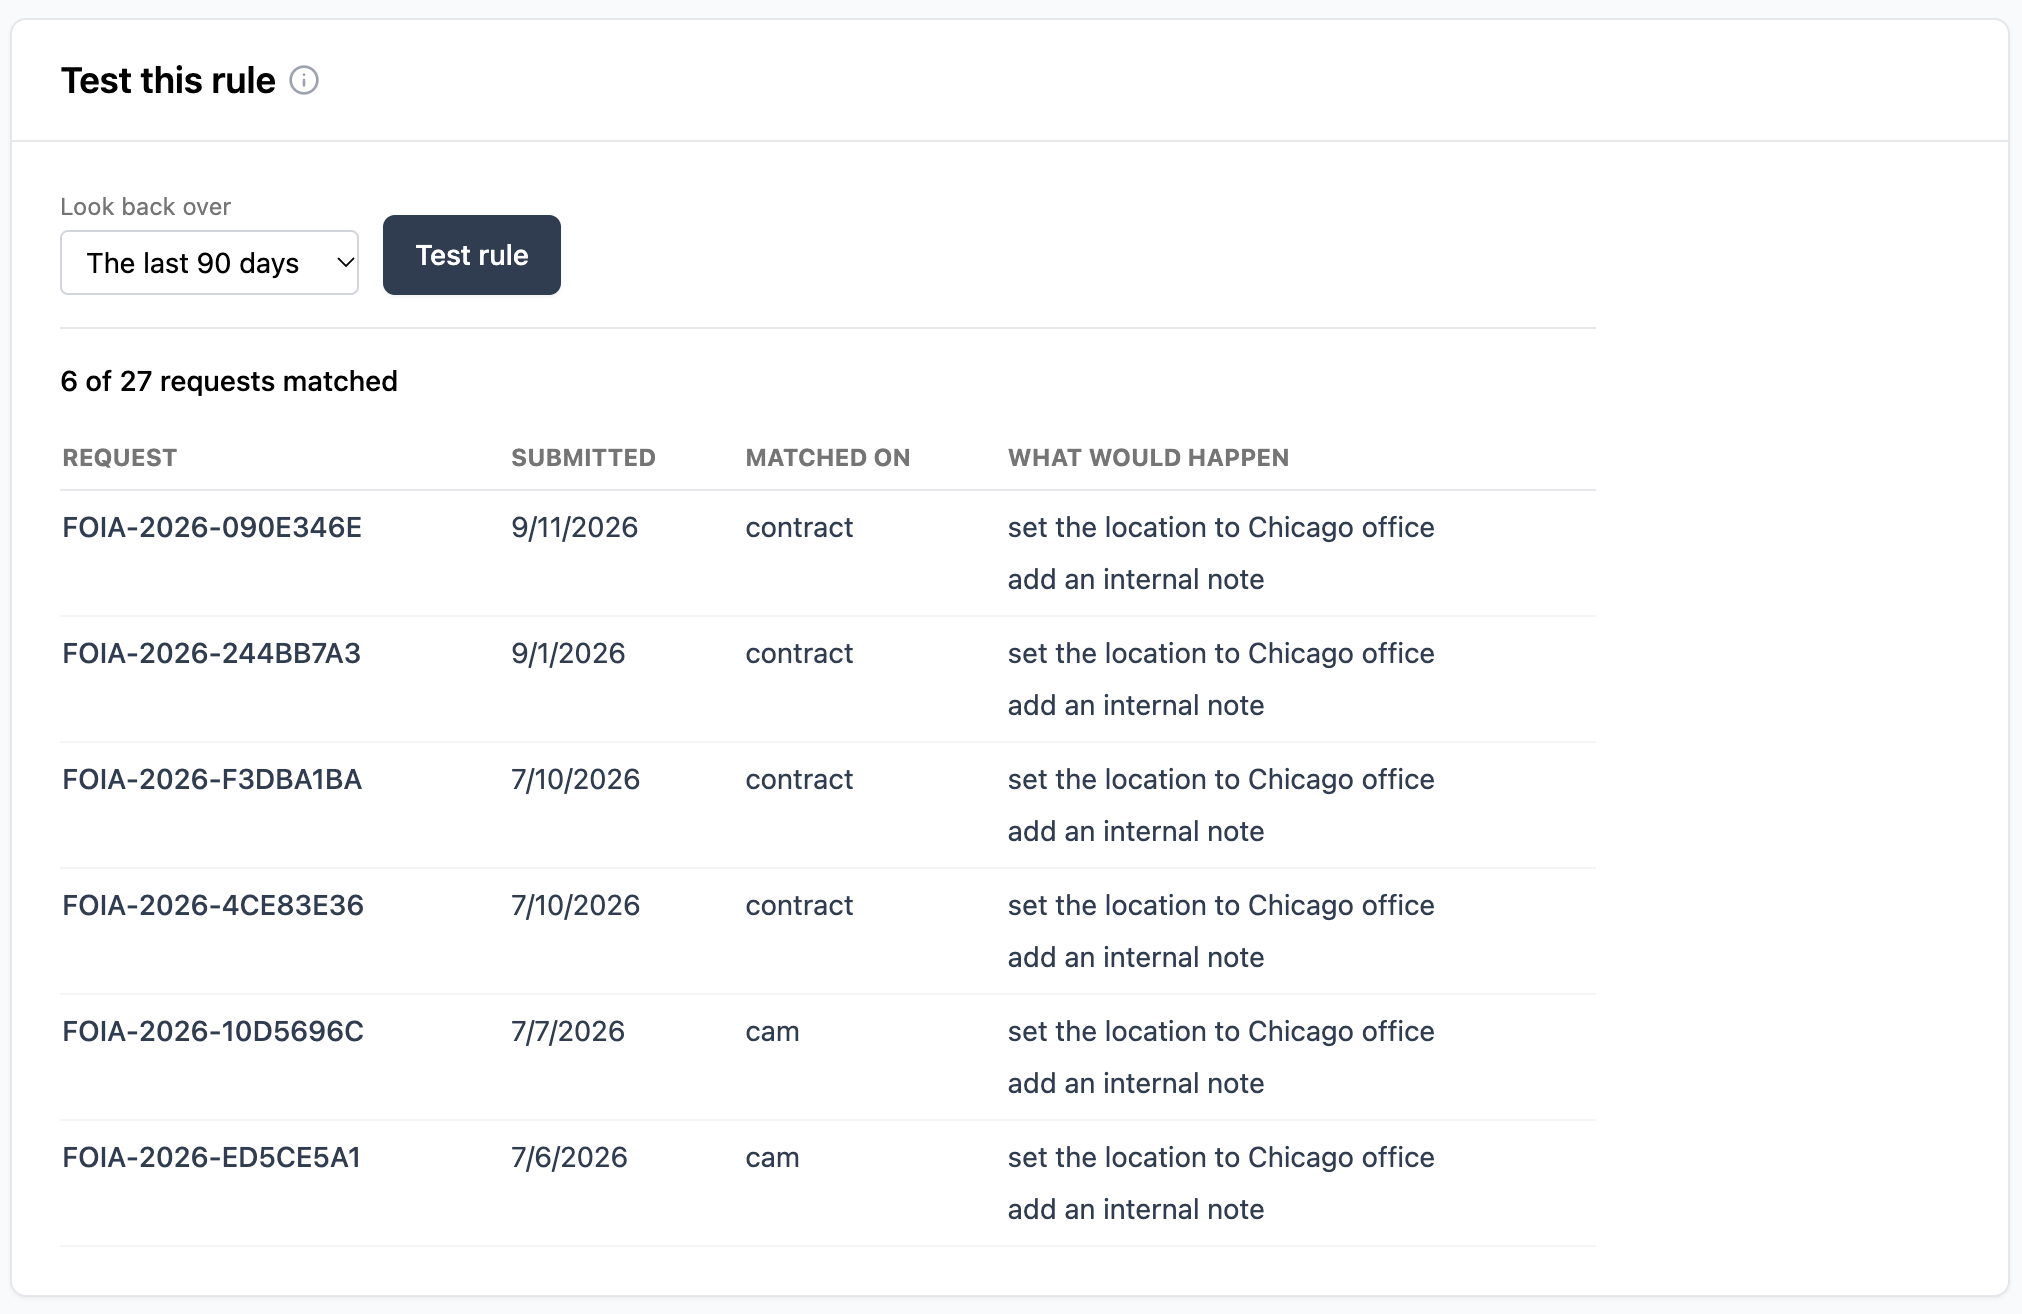The height and width of the screenshot is (1314, 2022).
Task: Select request FOIA-2026-10D5696C
Action: click(x=213, y=1031)
